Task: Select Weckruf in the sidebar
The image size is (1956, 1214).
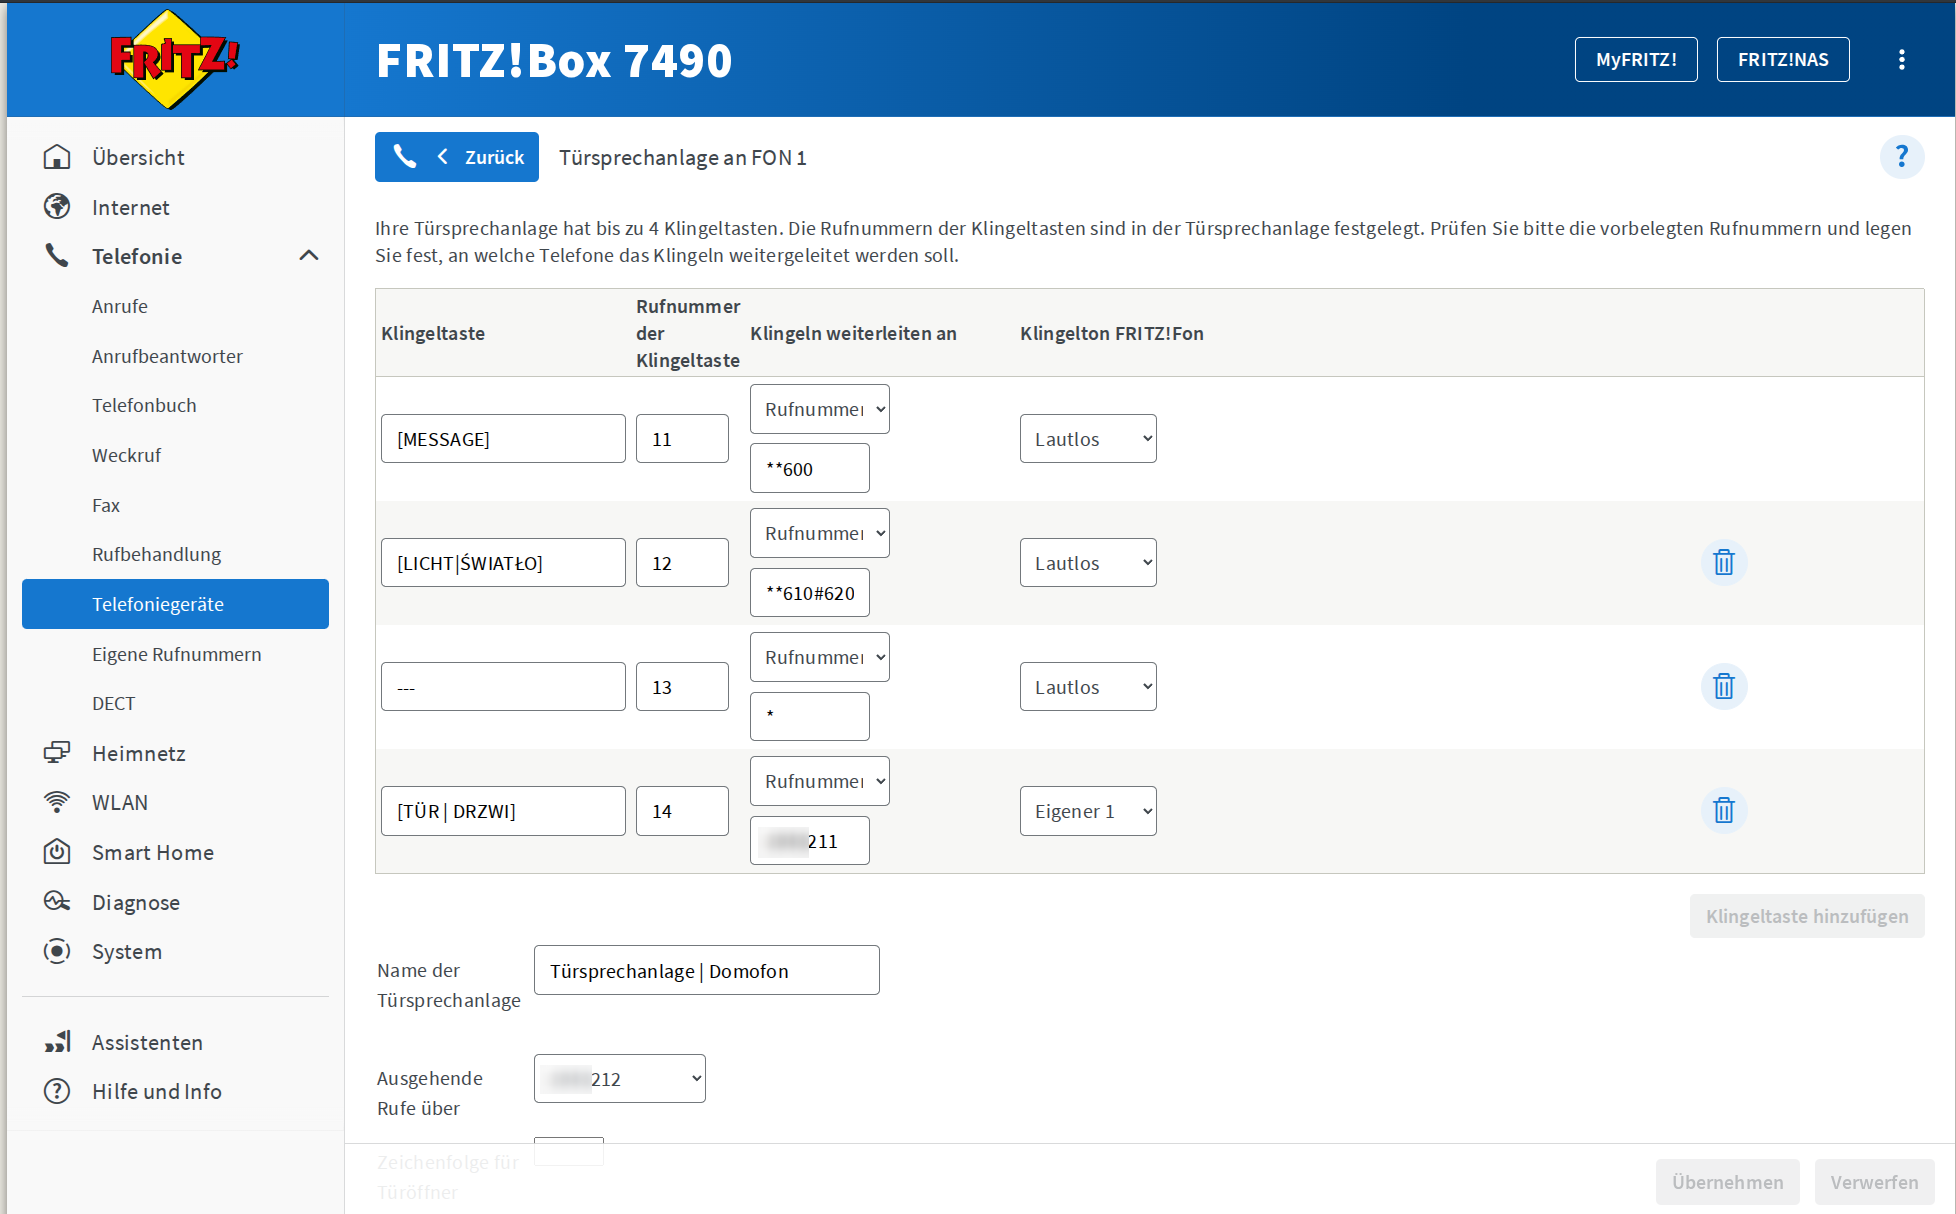Action: (126, 455)
